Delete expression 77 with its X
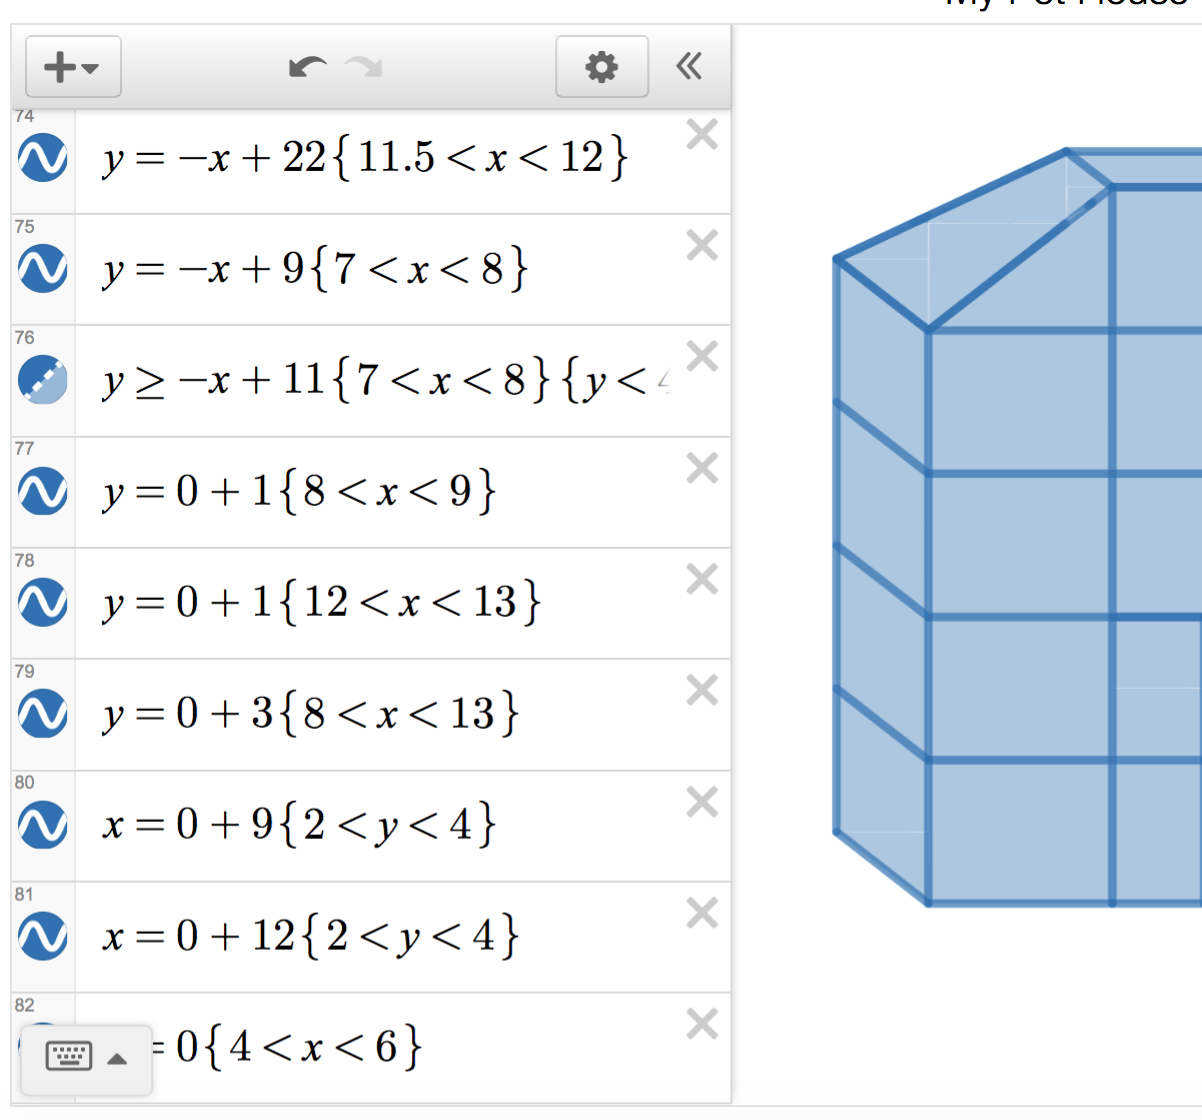Screen dimensions: 1202x1120 click(x=702, y=468)
